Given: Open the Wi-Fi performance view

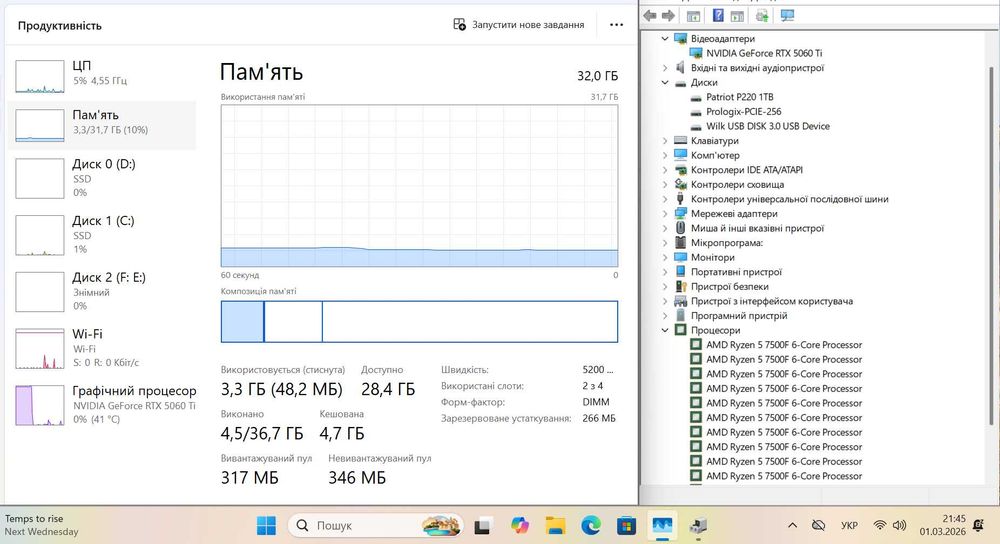Looking at the screenshot, I should [102, 348].
